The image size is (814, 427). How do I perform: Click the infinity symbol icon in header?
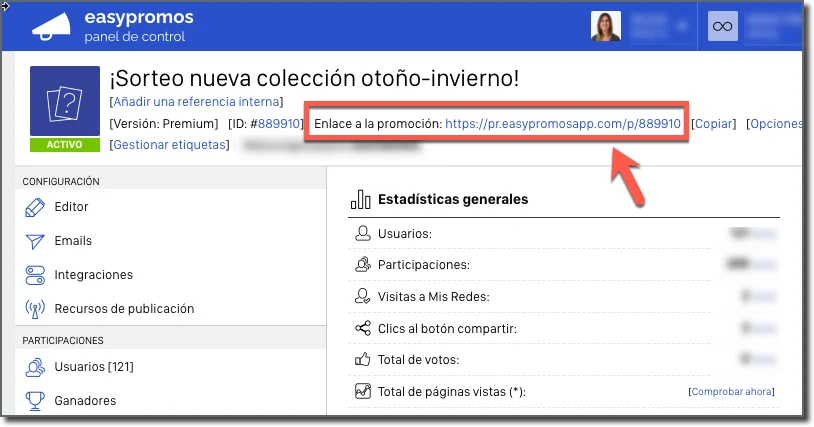click(722, 26)
